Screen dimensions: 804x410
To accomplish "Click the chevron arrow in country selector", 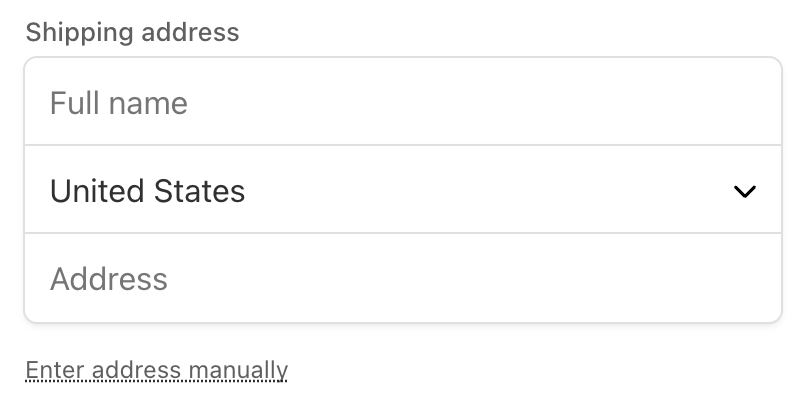I will (x=744, y=191).
